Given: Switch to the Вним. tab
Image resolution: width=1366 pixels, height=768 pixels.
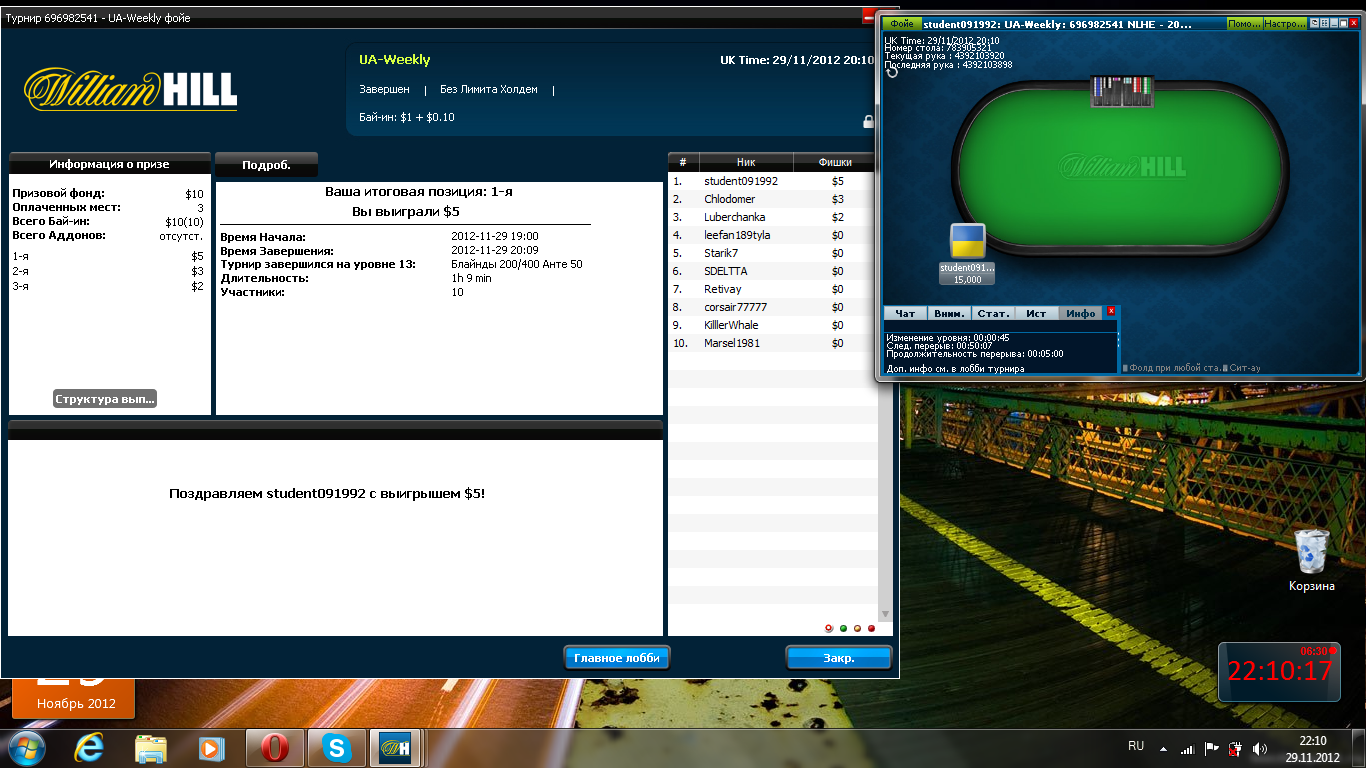Looking at the screenshot, I should tap(949, 313).
